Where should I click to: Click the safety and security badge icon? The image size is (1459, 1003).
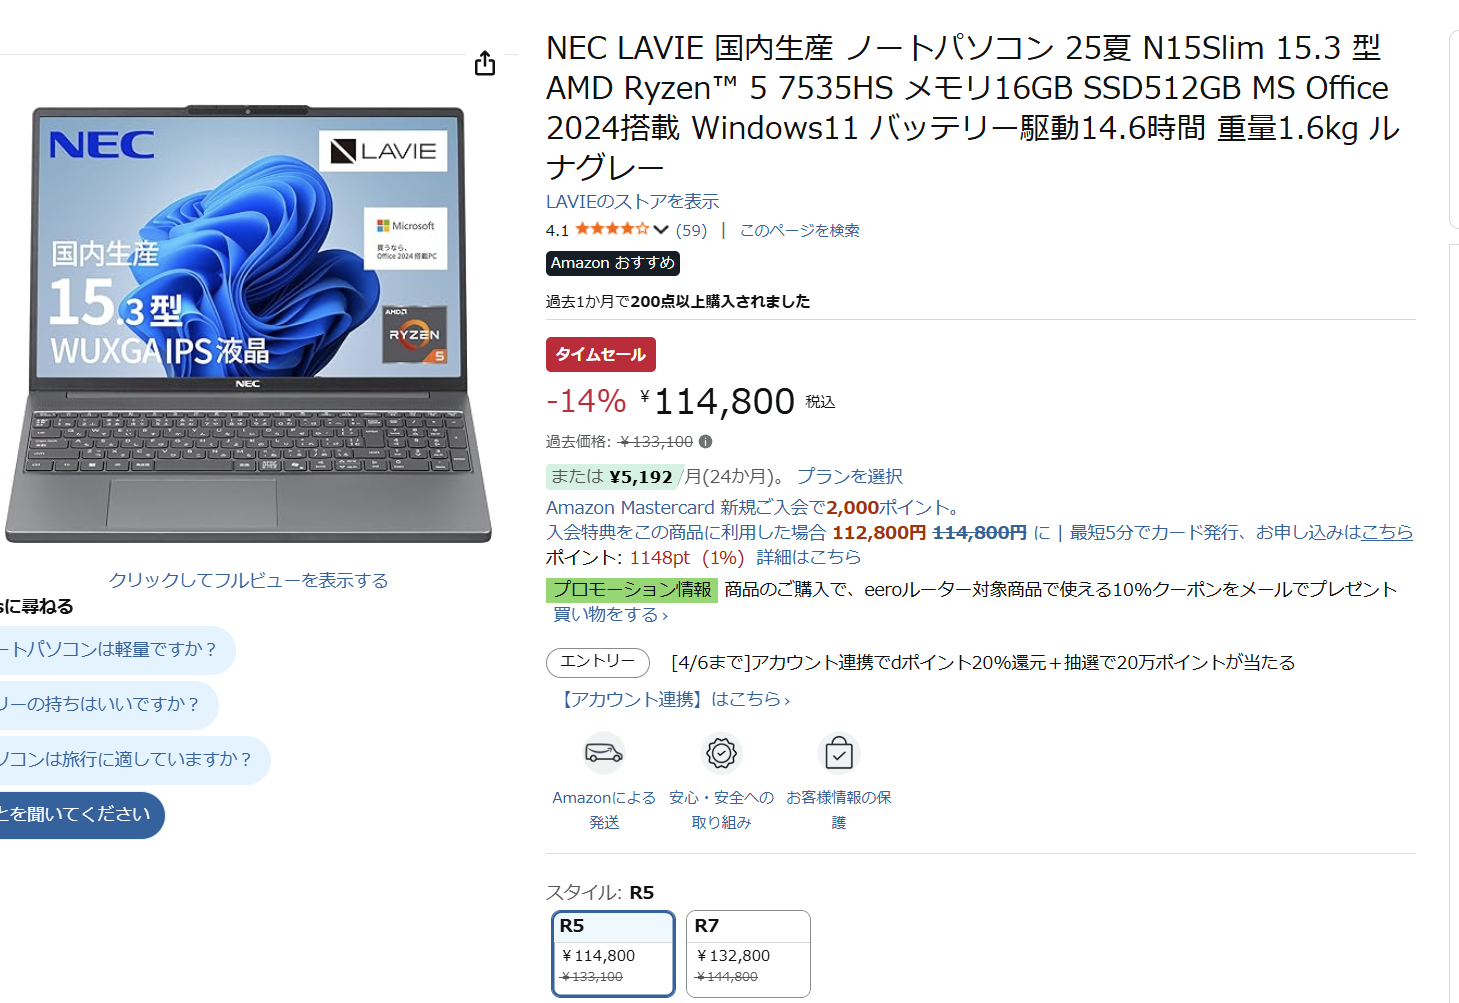click(x=721, y=753)
